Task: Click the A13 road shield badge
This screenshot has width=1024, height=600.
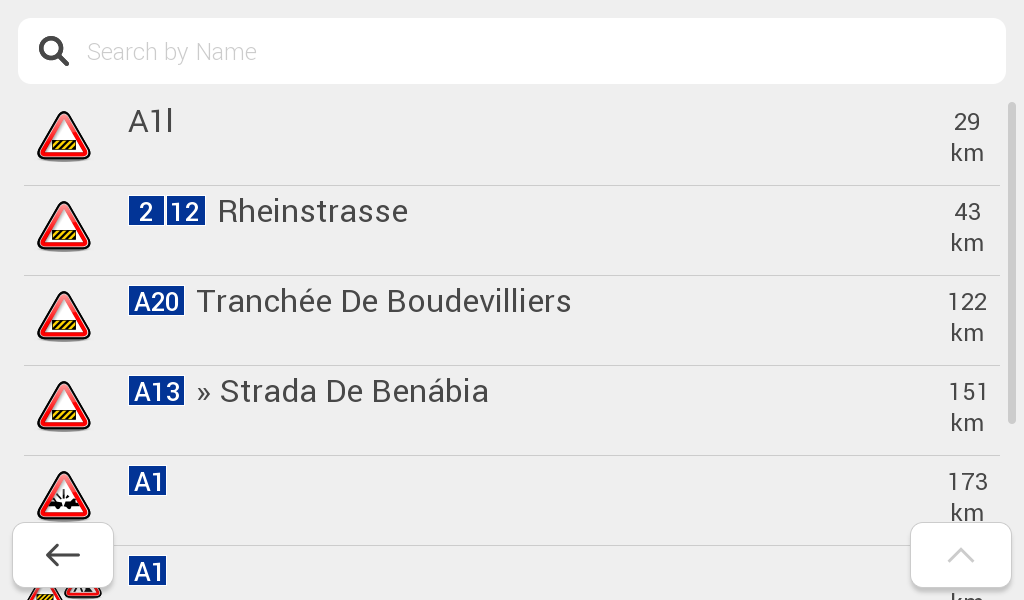Action: (x=156, y=392)
